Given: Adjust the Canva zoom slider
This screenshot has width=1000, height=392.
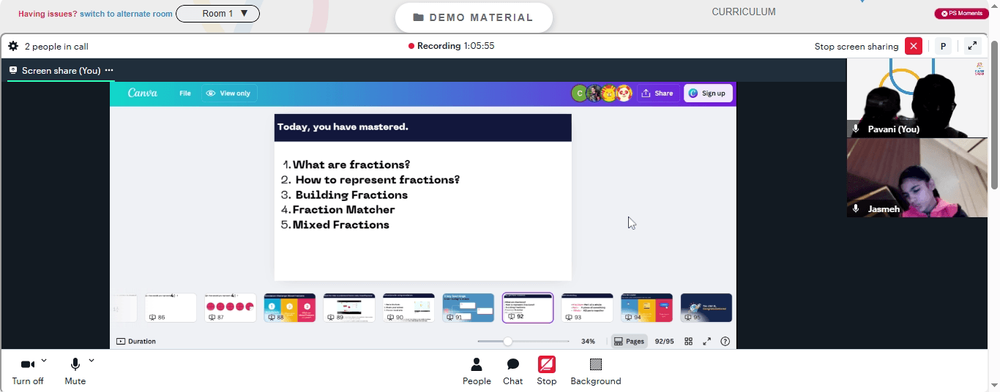Looking at the screenshot, I should pyautogui.click(x=508, y=342).
